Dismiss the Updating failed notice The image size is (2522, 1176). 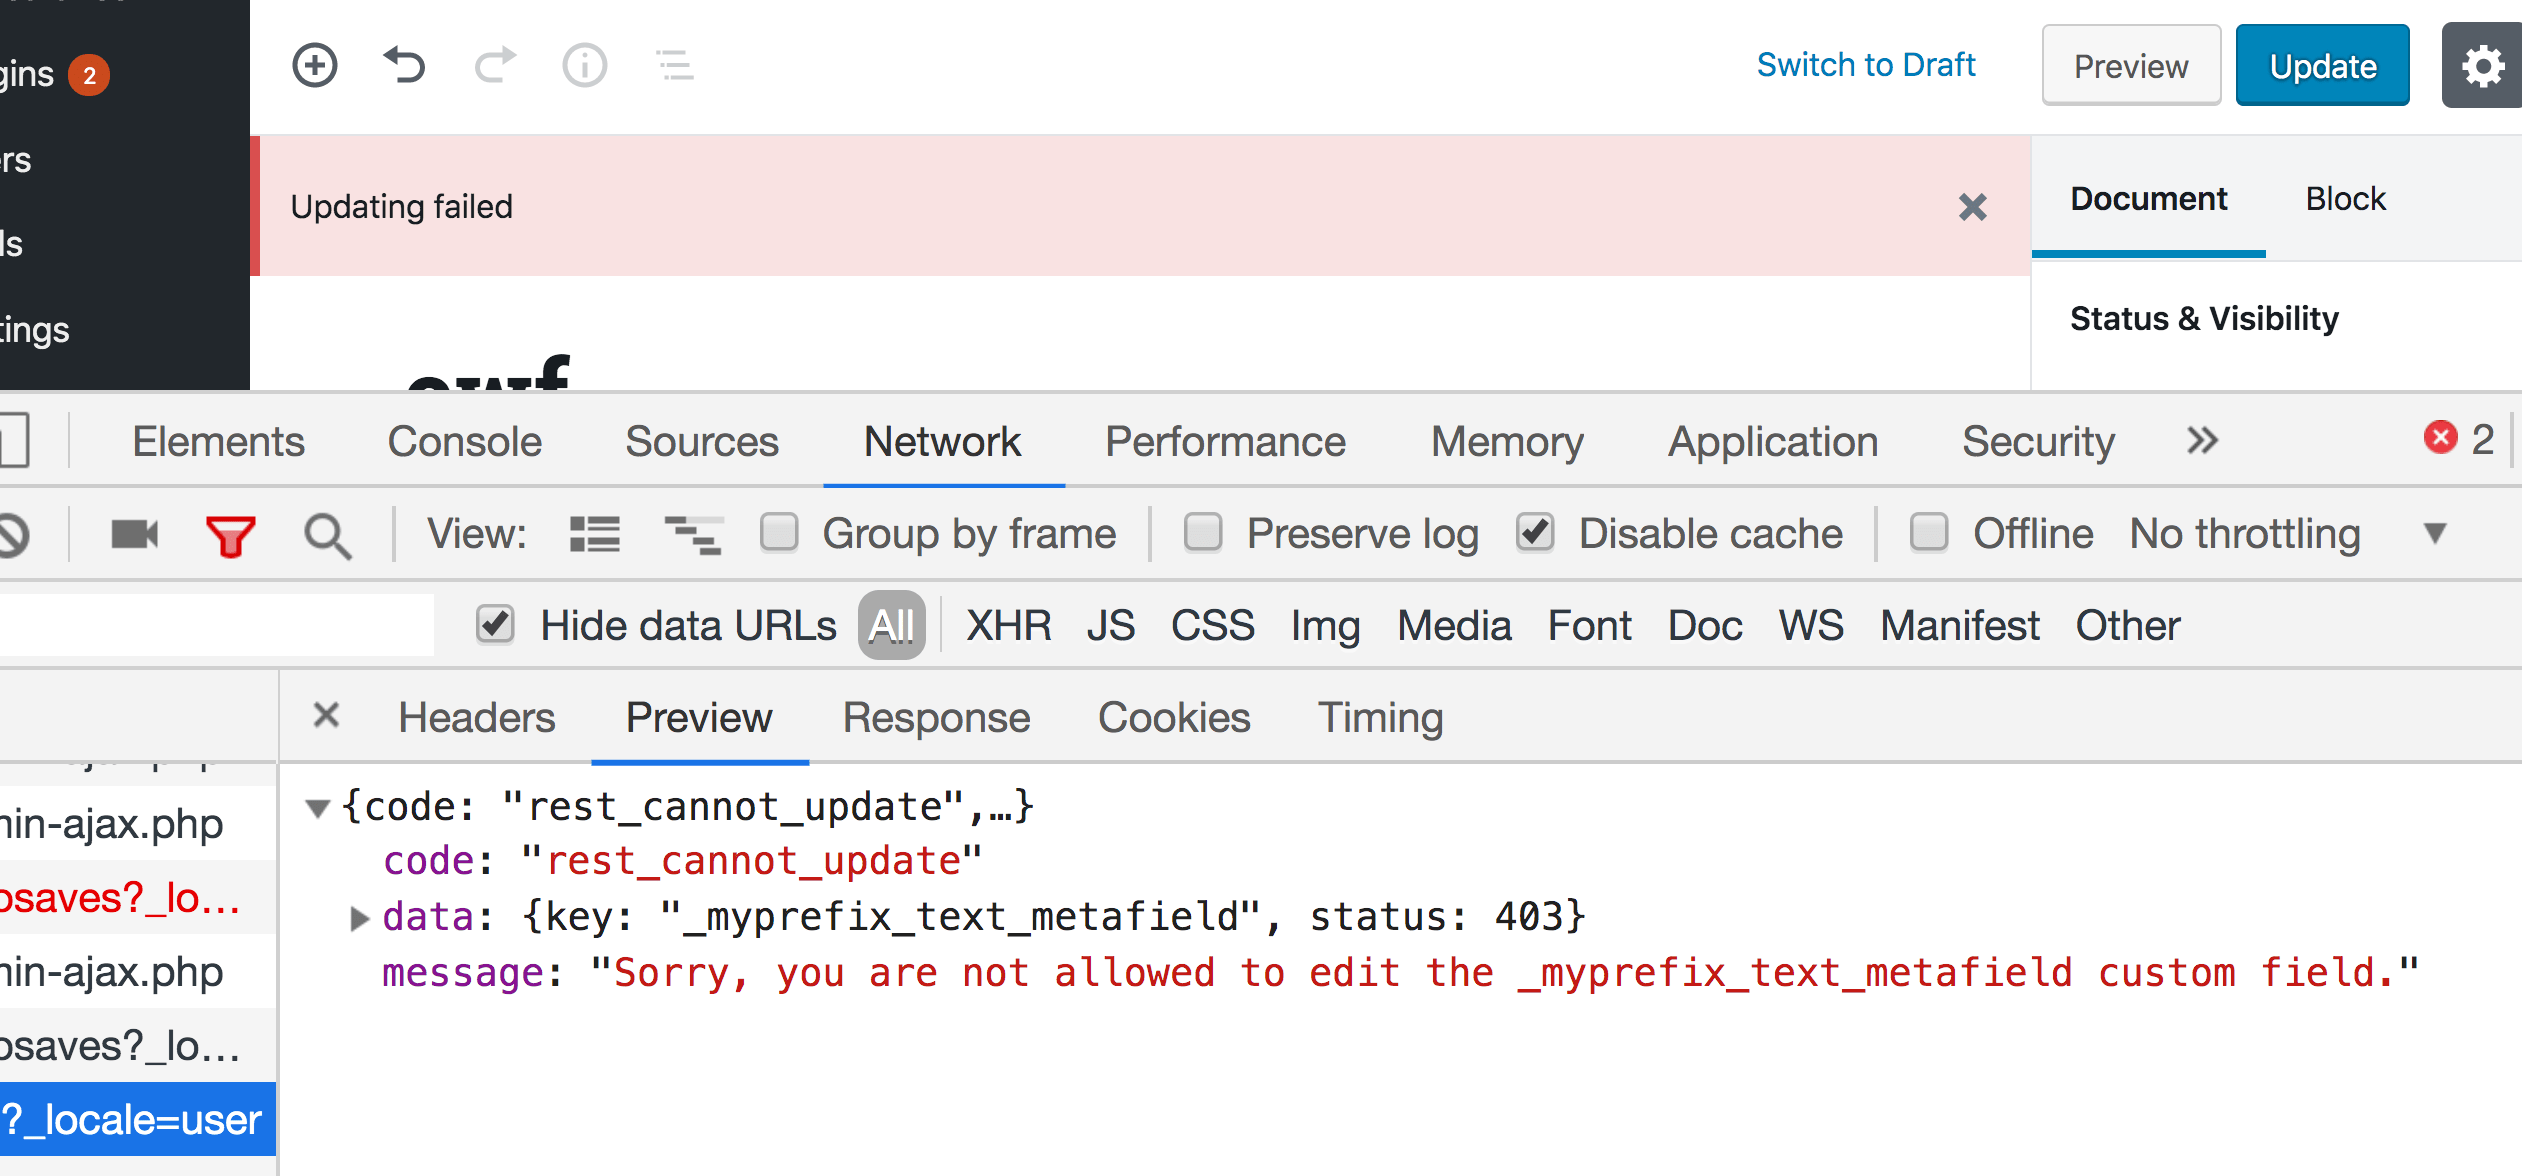click(x=1972, y=207)
